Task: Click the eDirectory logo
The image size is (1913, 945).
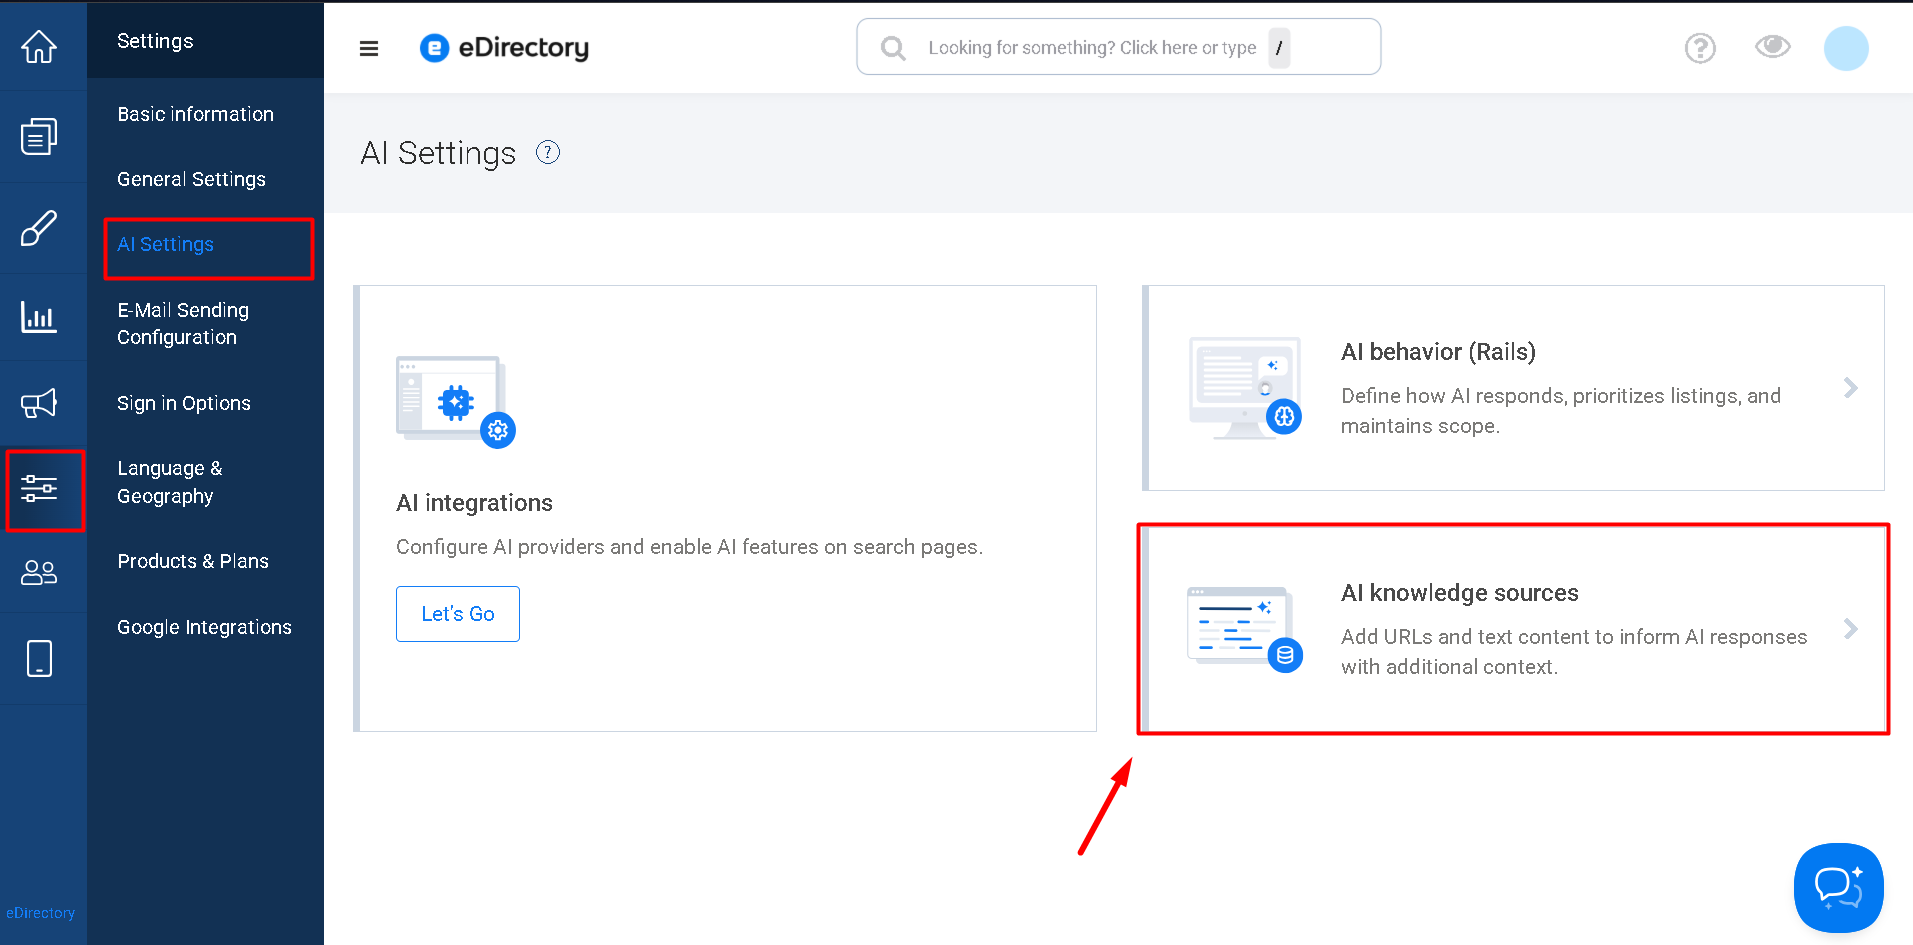Action: tap(504, 48)
